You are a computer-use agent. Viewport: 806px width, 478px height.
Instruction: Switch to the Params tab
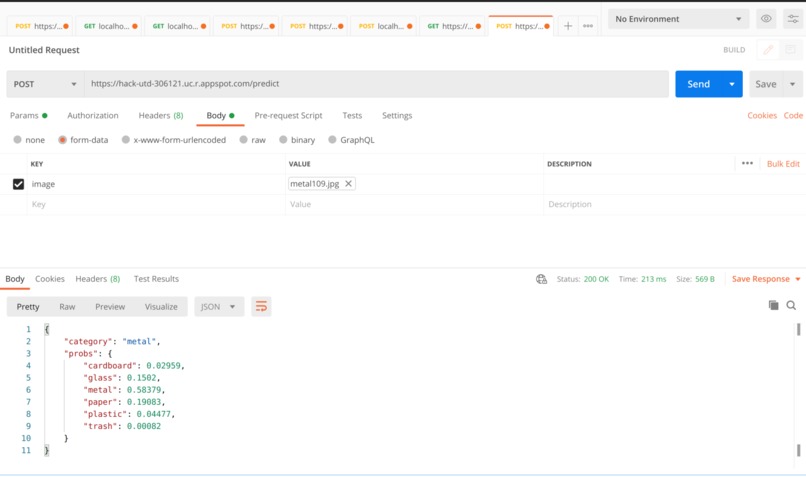[x=29, y=116]
